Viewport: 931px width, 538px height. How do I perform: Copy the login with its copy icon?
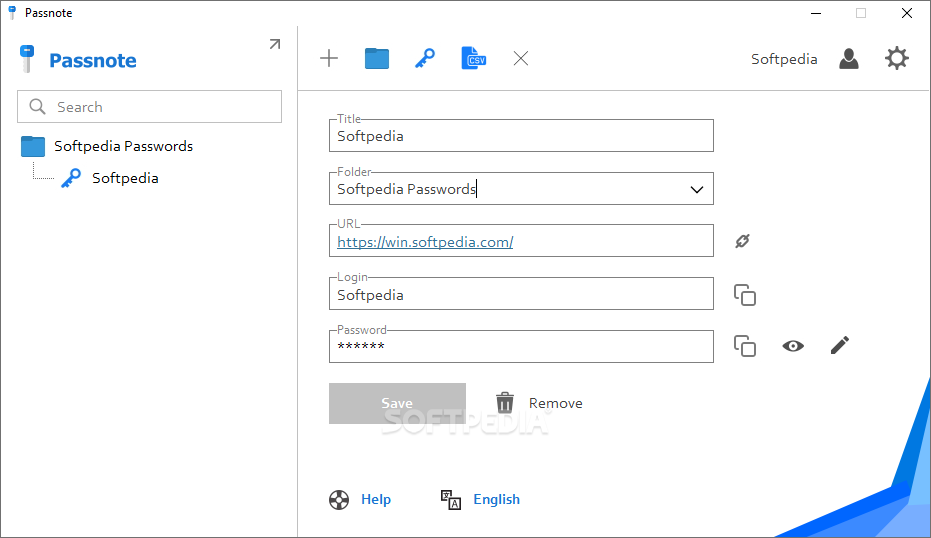[745, 295]
